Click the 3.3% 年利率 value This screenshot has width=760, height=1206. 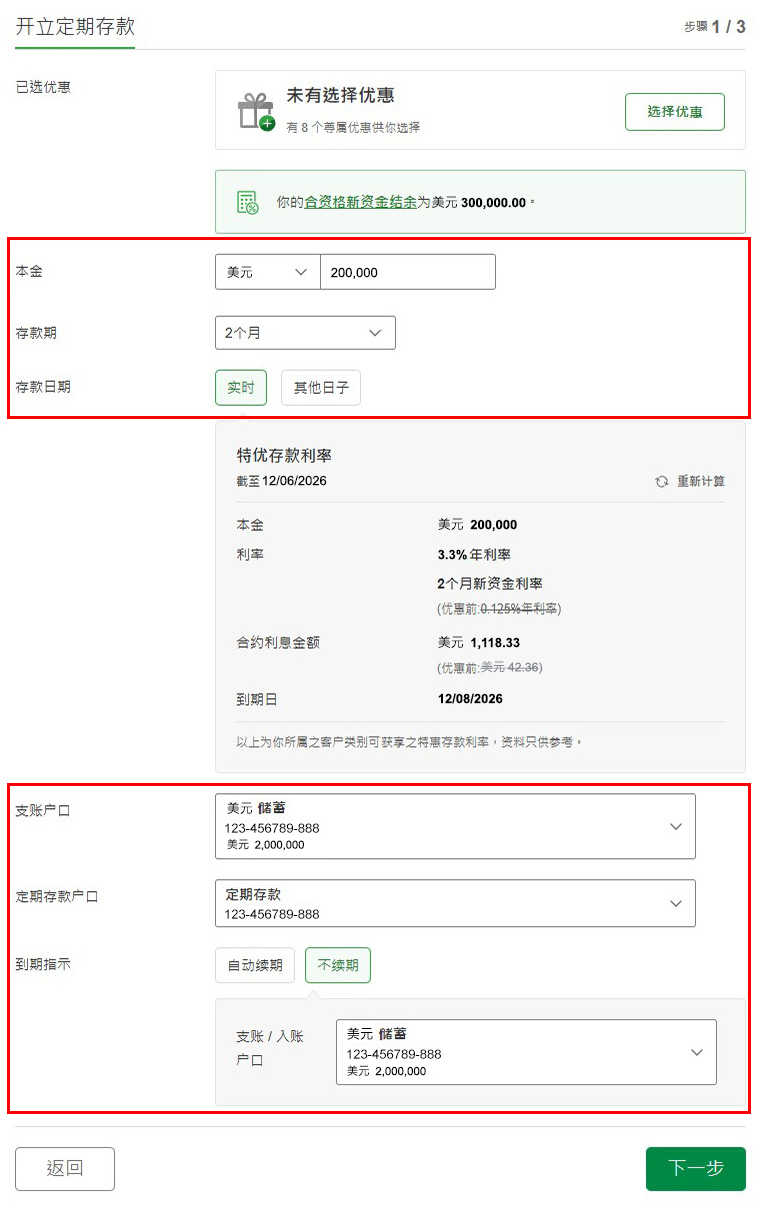474,555
